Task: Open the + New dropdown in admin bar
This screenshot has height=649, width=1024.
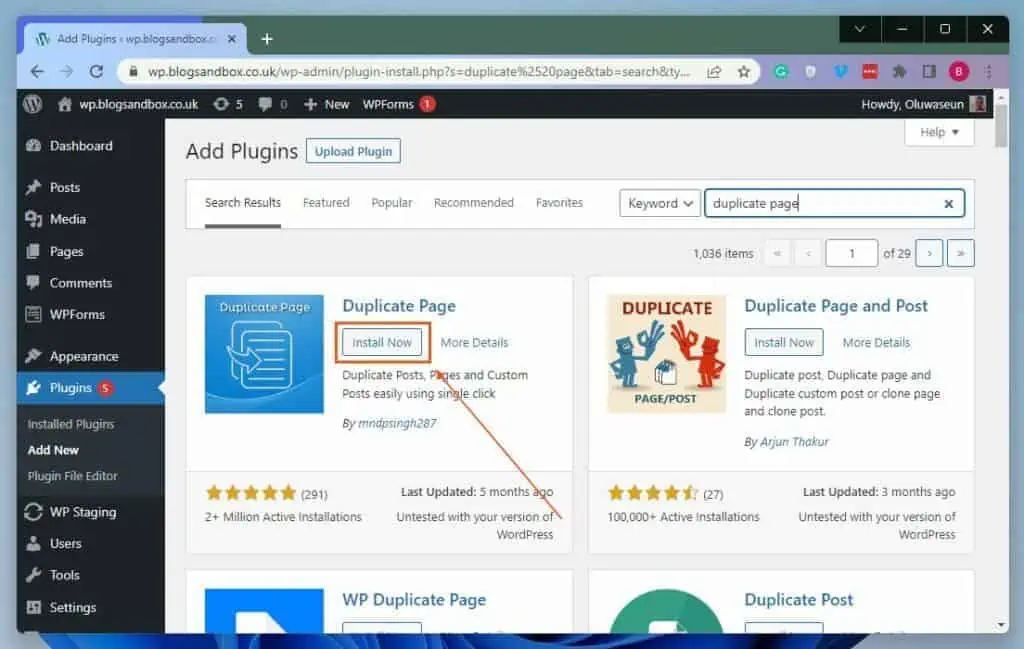Action: (325, 103)
